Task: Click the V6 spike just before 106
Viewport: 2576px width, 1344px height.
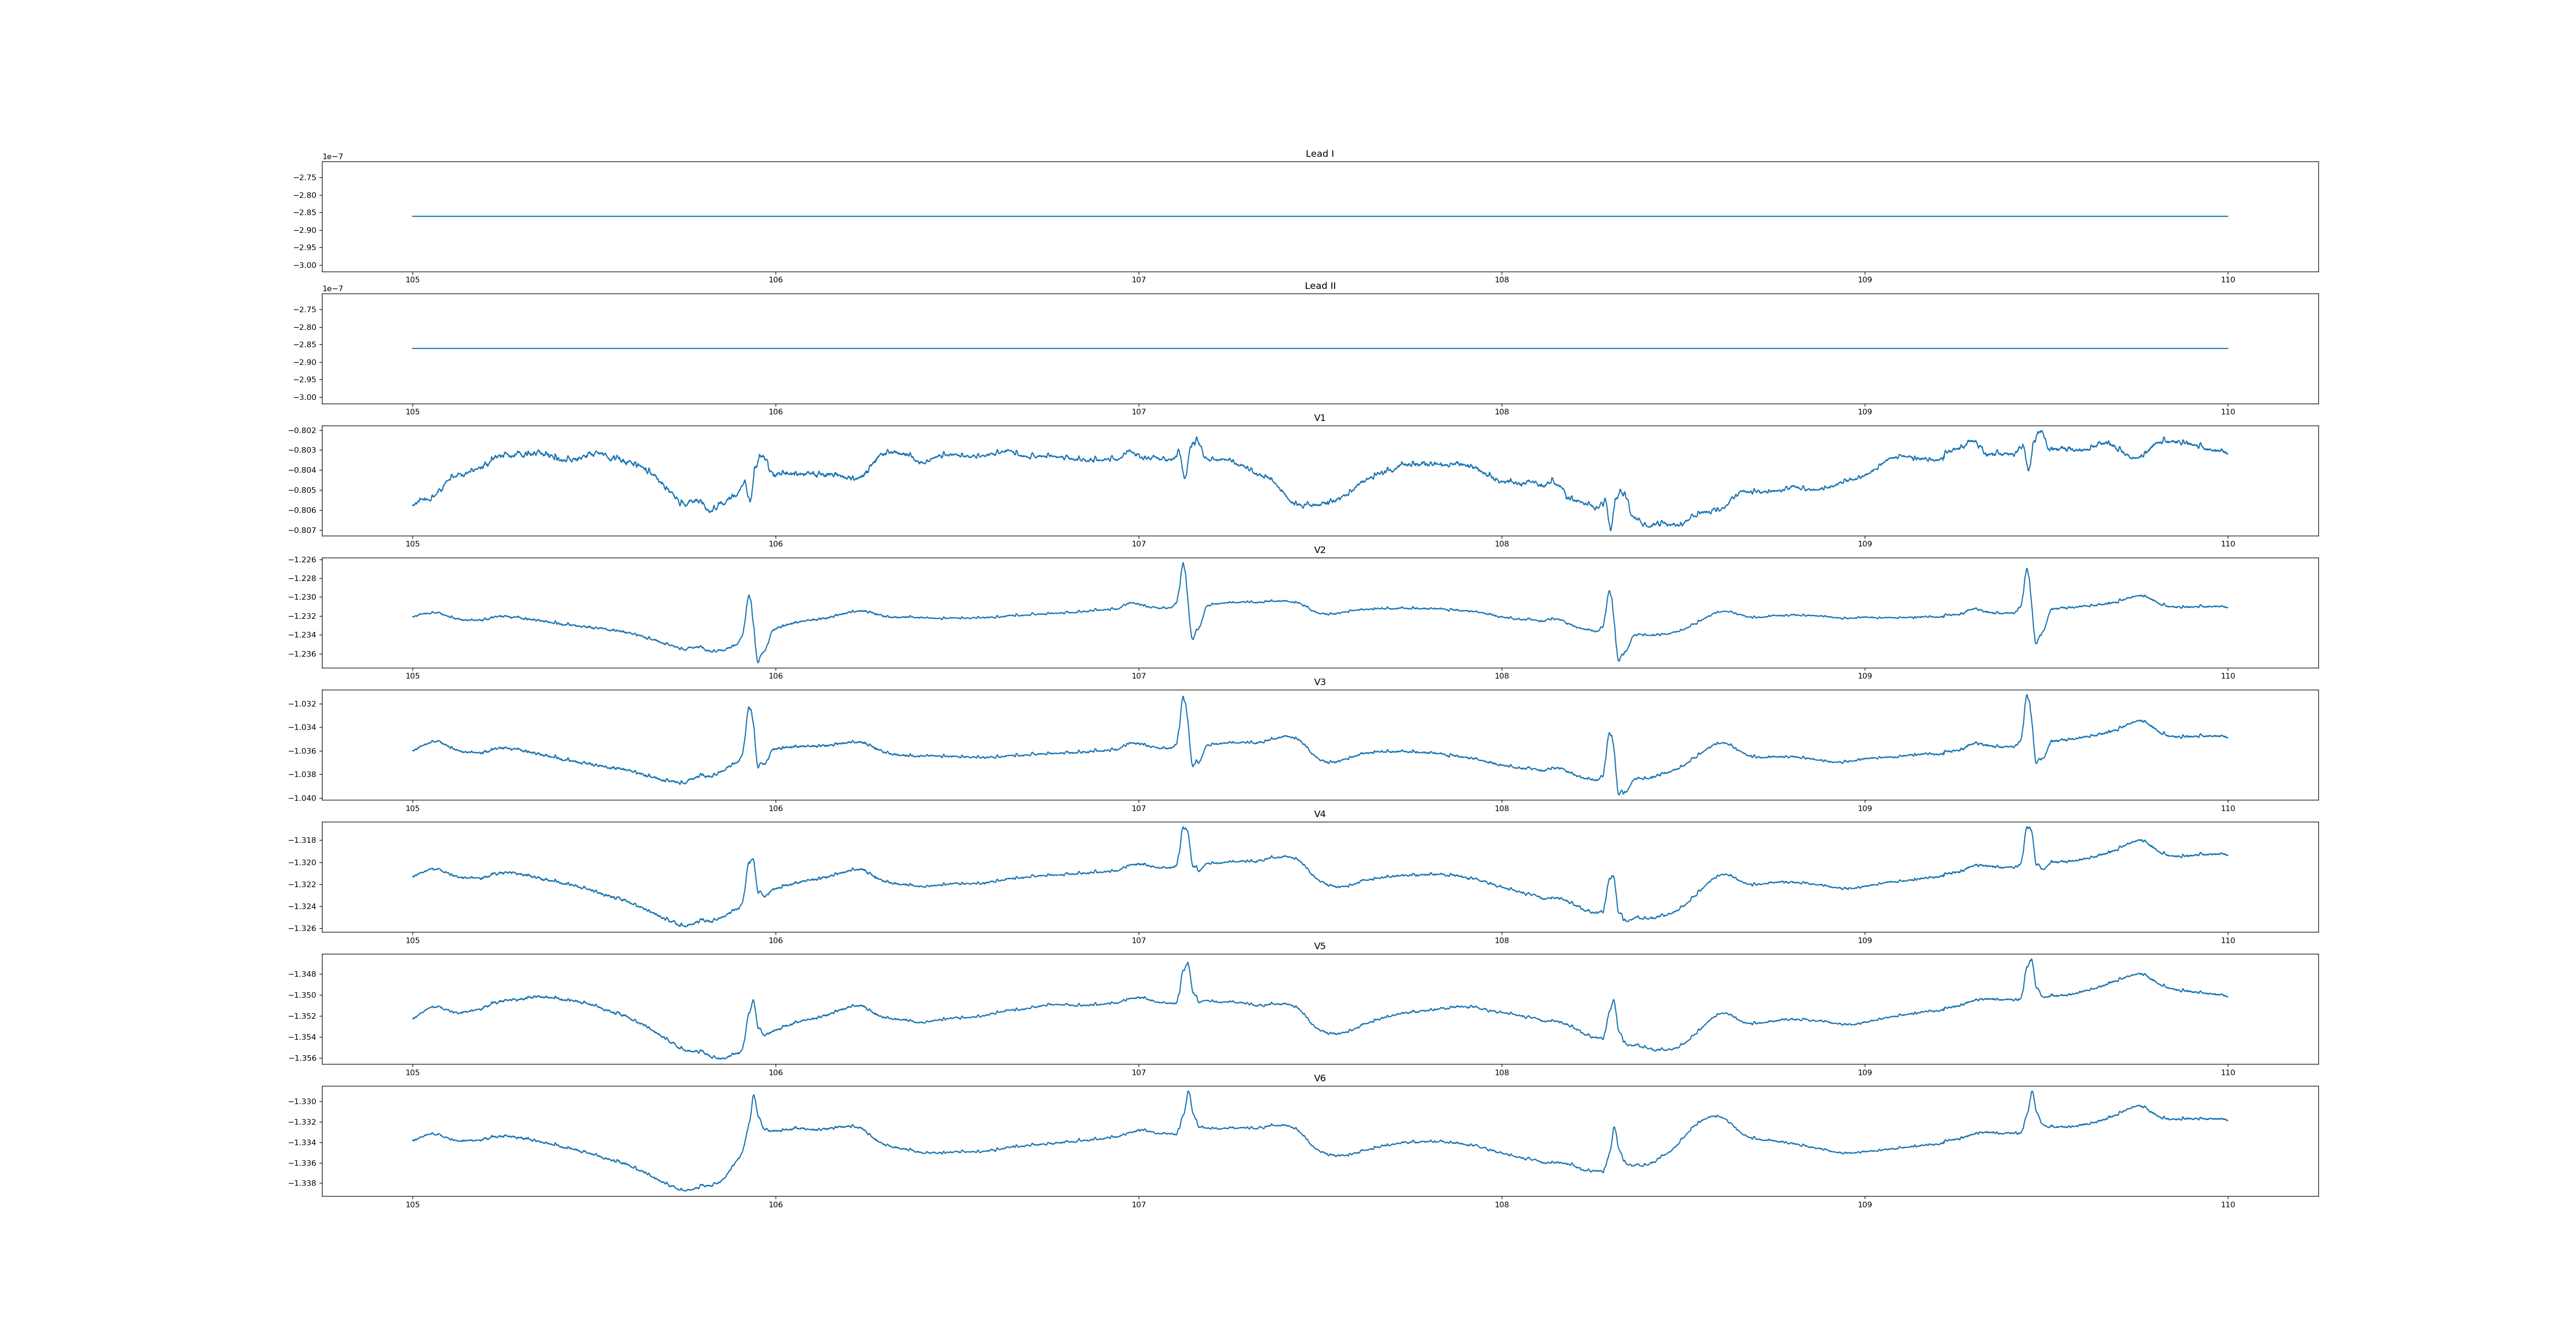Action: (x=753, y=1096)
